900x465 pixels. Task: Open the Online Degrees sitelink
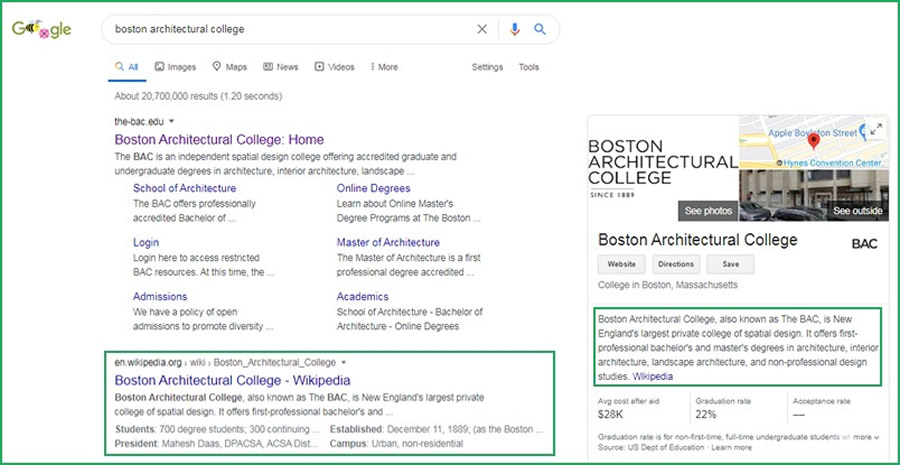click(x=374, y=188)
